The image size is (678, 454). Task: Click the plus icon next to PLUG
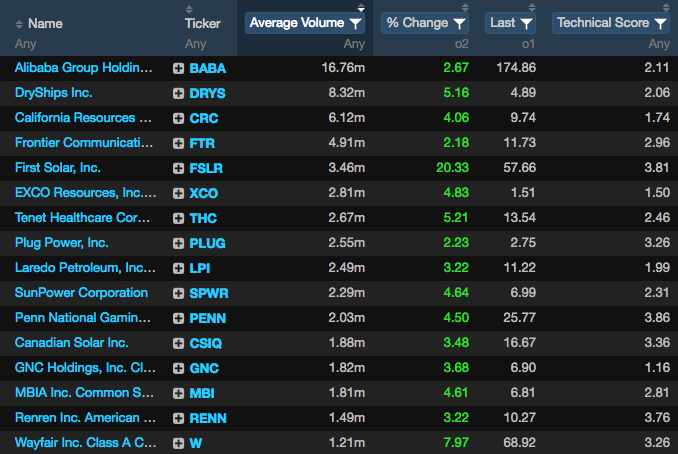pos(178,243)
